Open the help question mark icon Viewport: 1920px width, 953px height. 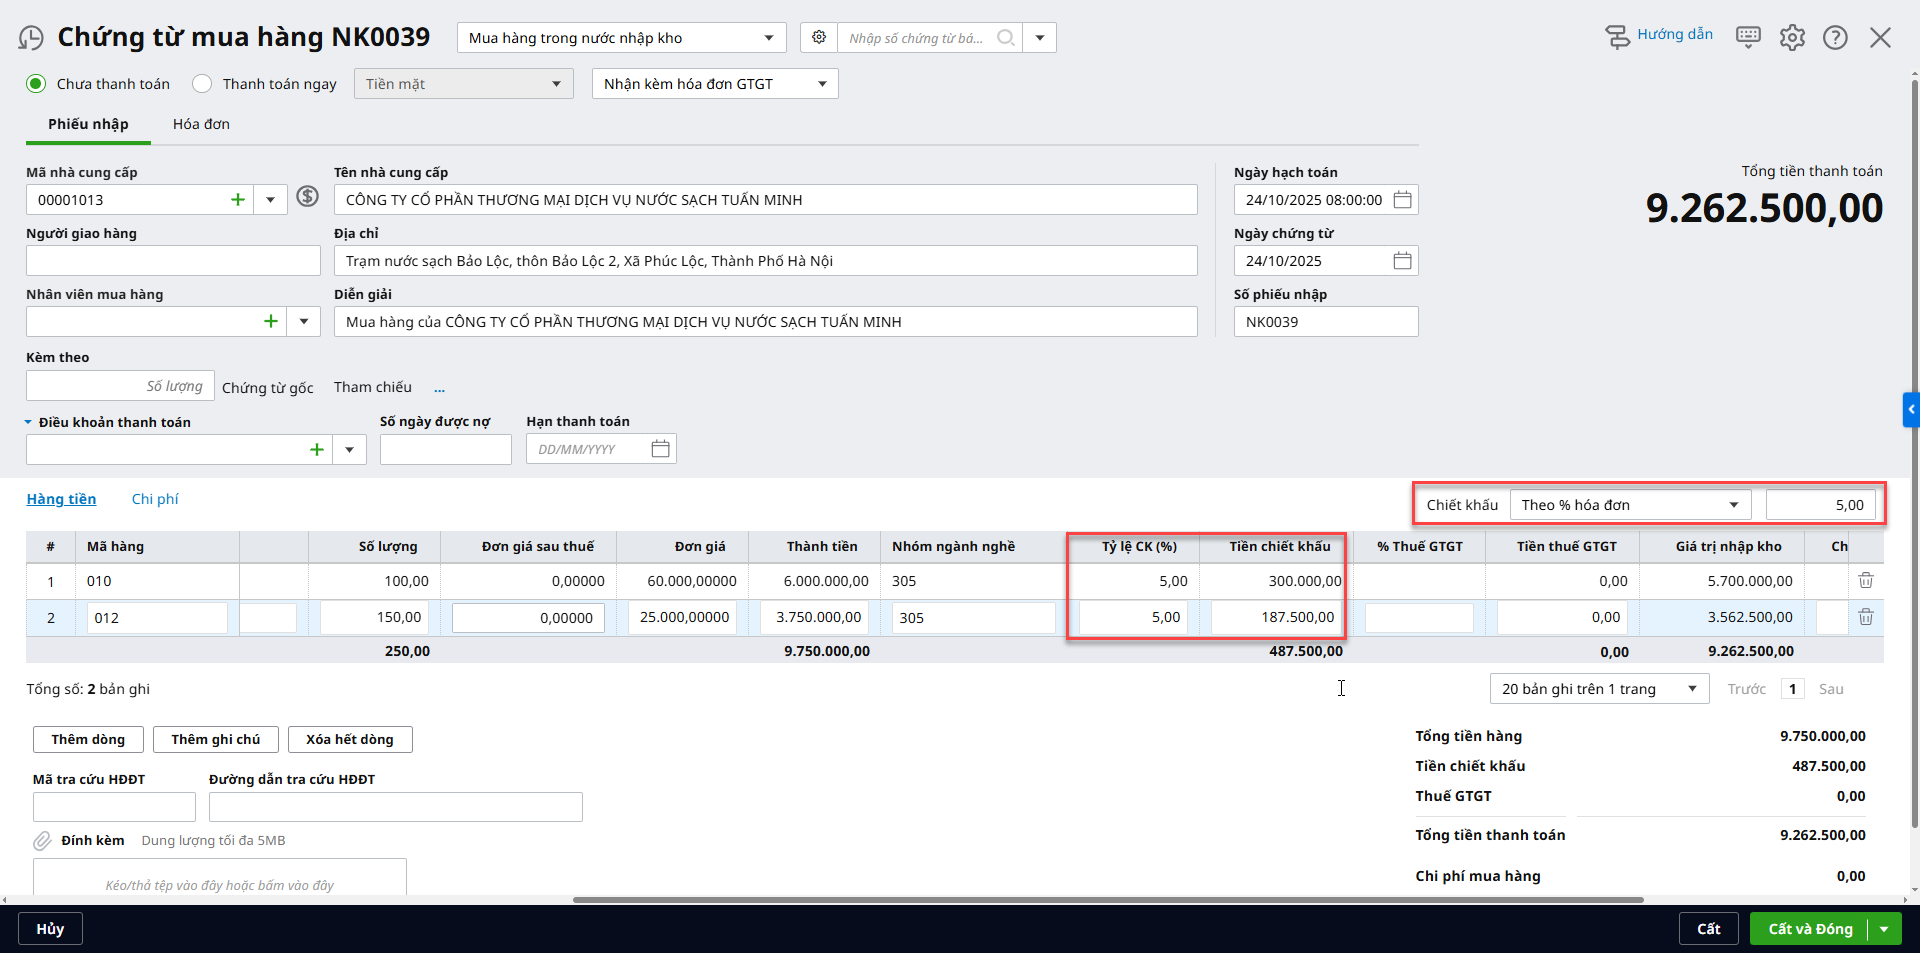(1835, 38)
